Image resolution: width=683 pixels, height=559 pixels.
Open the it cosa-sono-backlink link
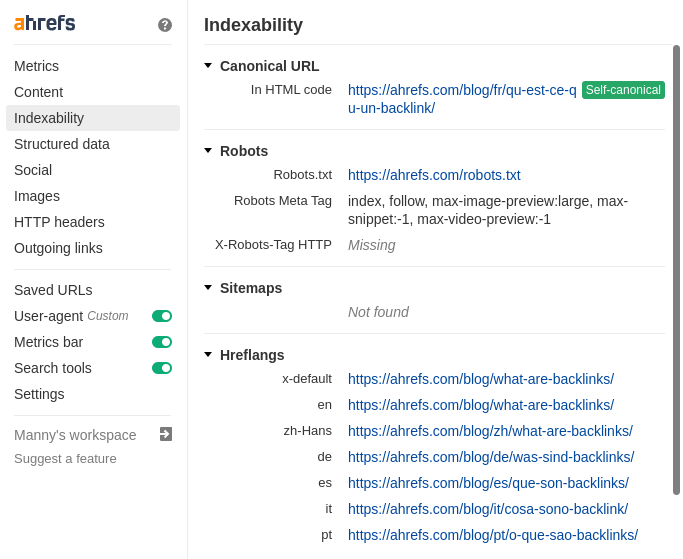[x=488, y=509]
